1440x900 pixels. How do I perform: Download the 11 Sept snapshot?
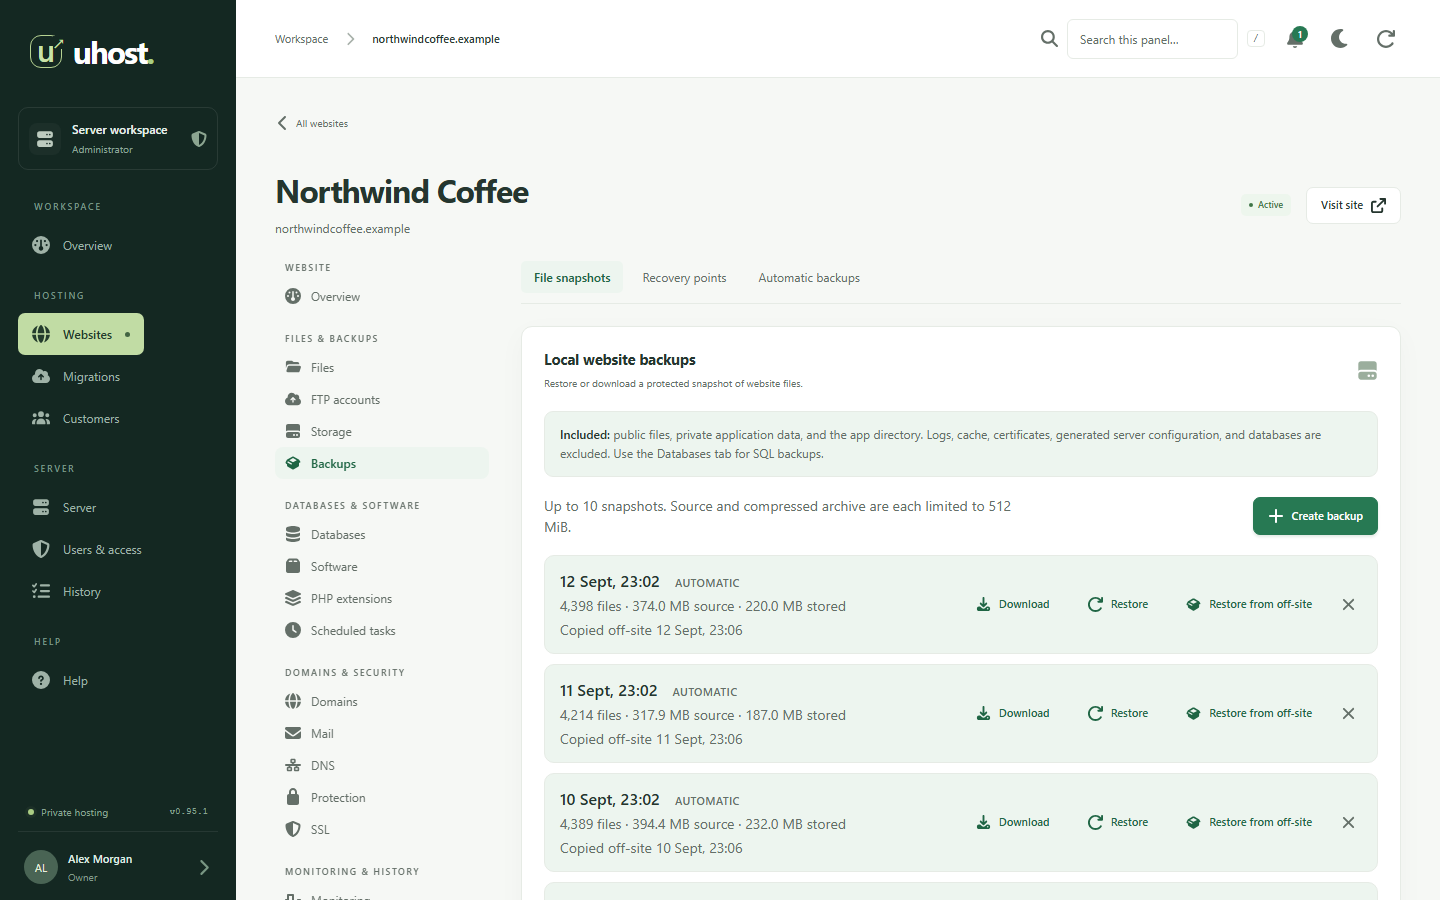pos(1013,714)
